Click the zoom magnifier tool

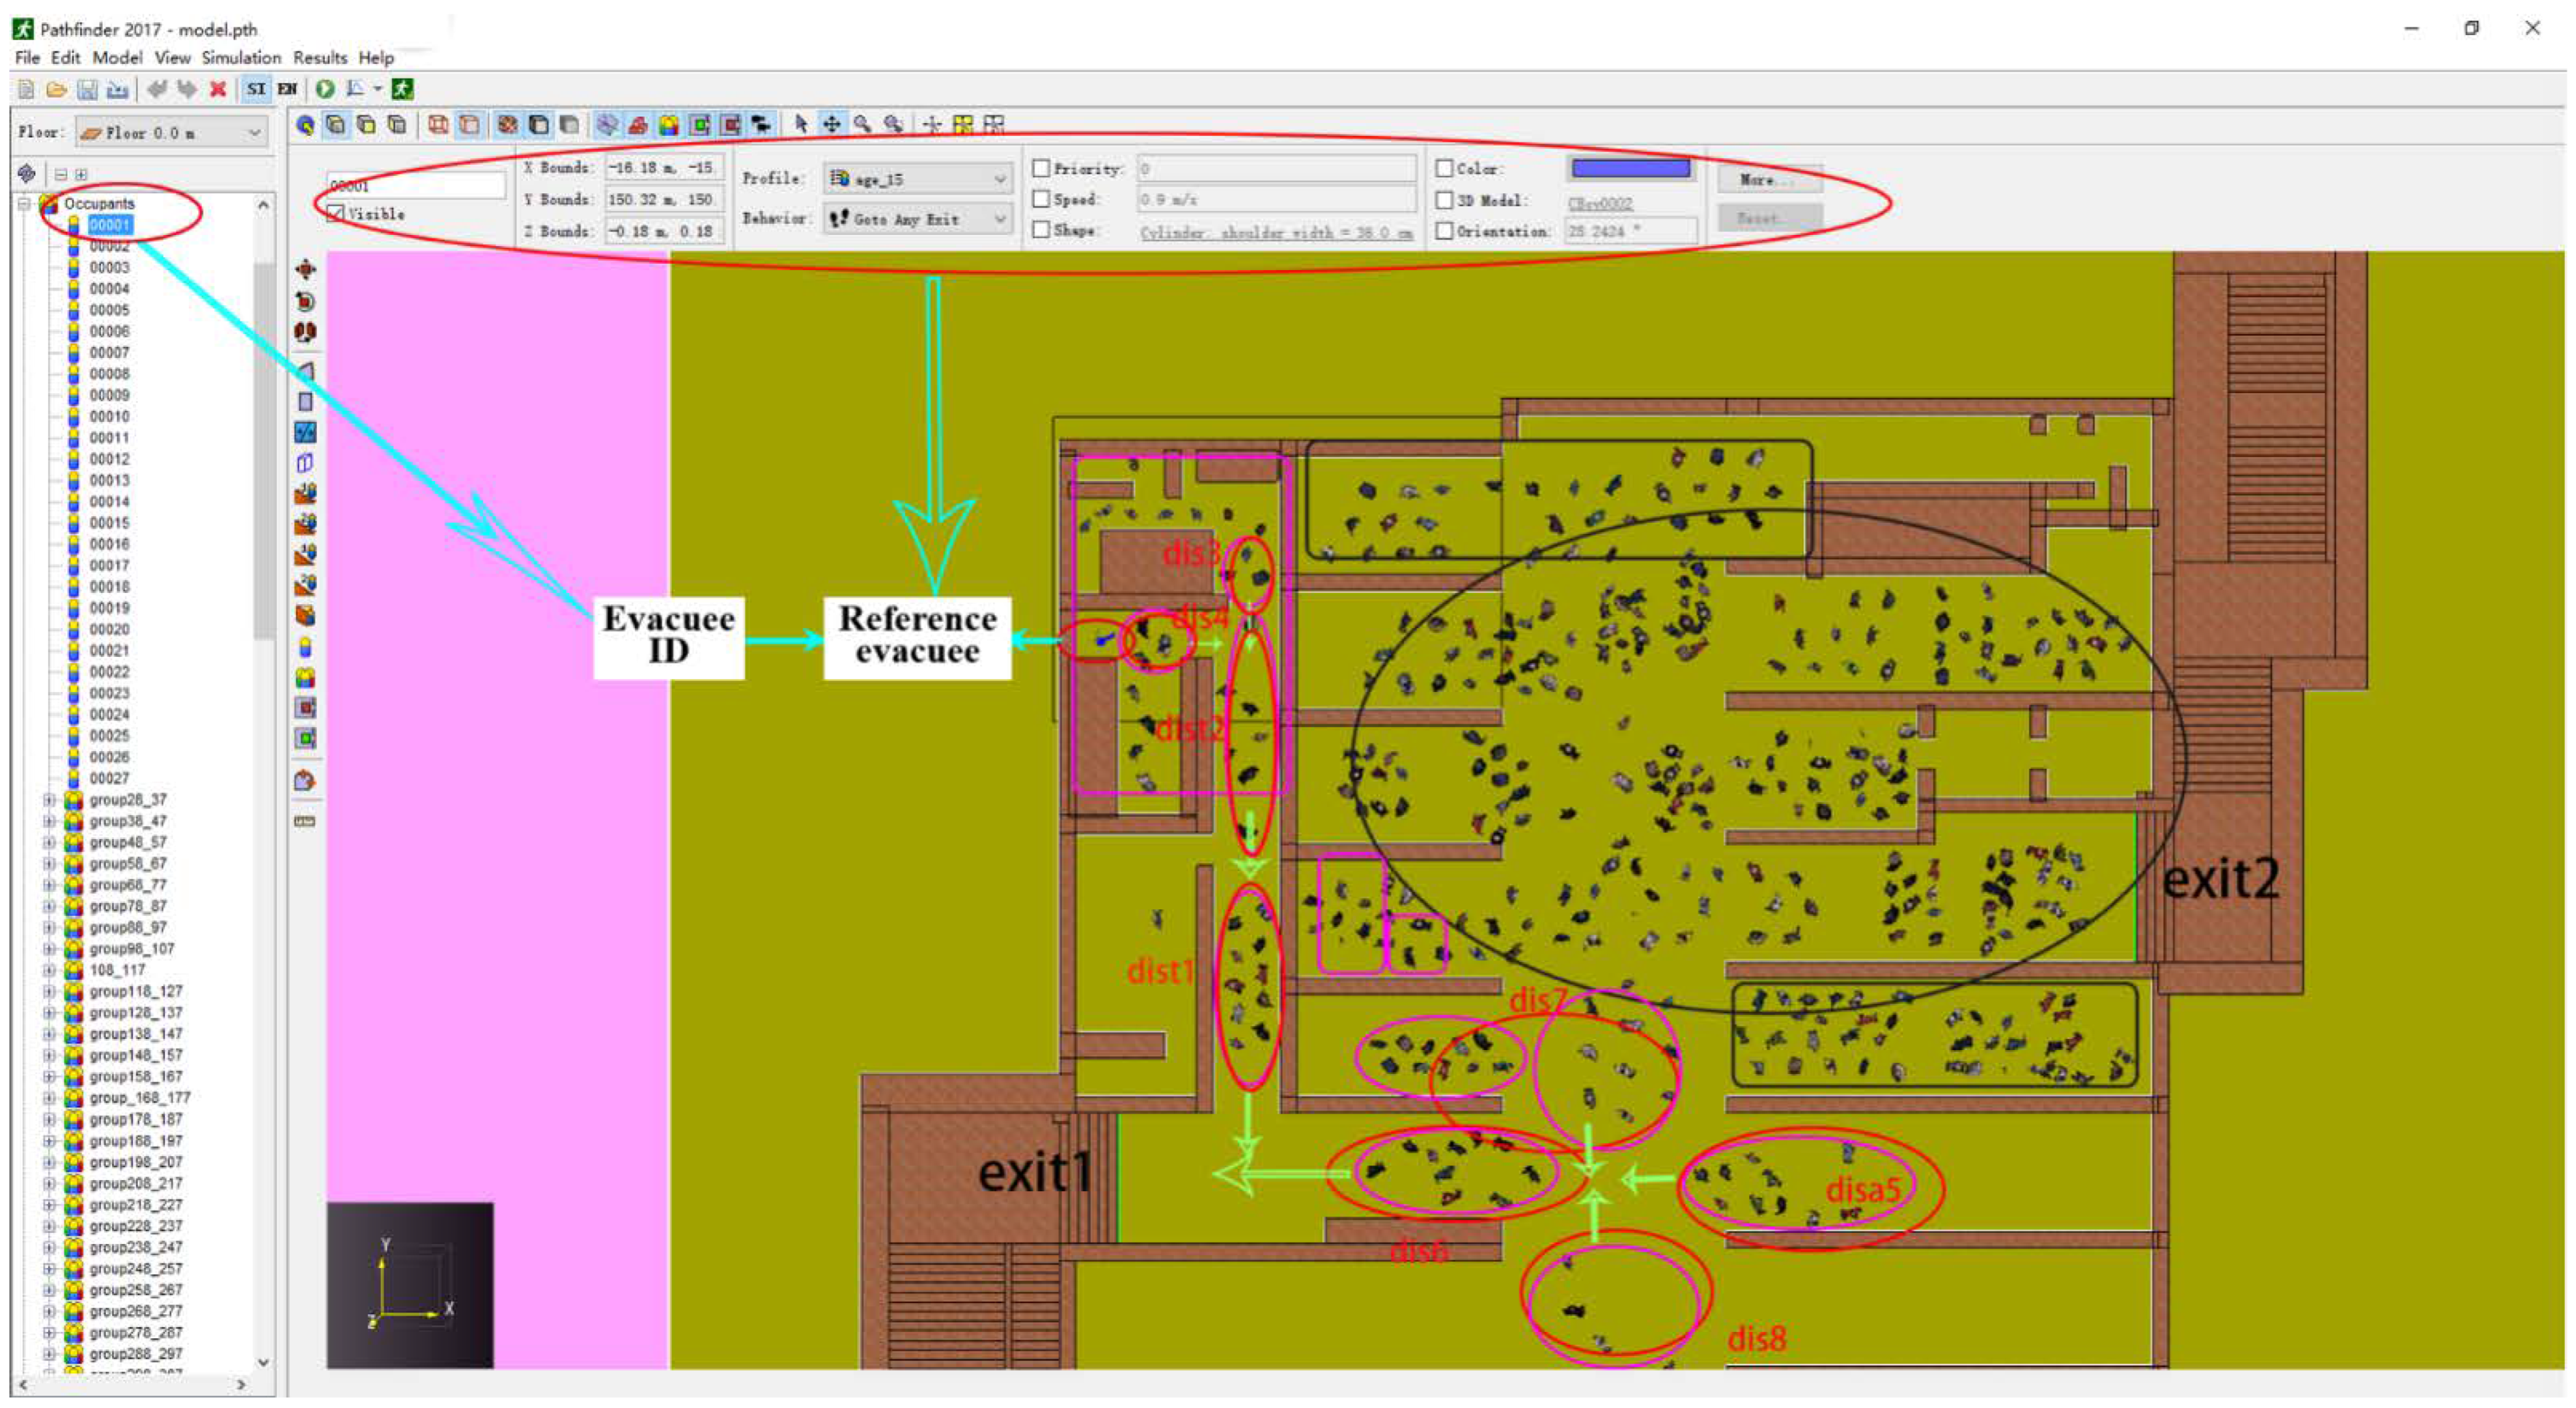point(862,124)
